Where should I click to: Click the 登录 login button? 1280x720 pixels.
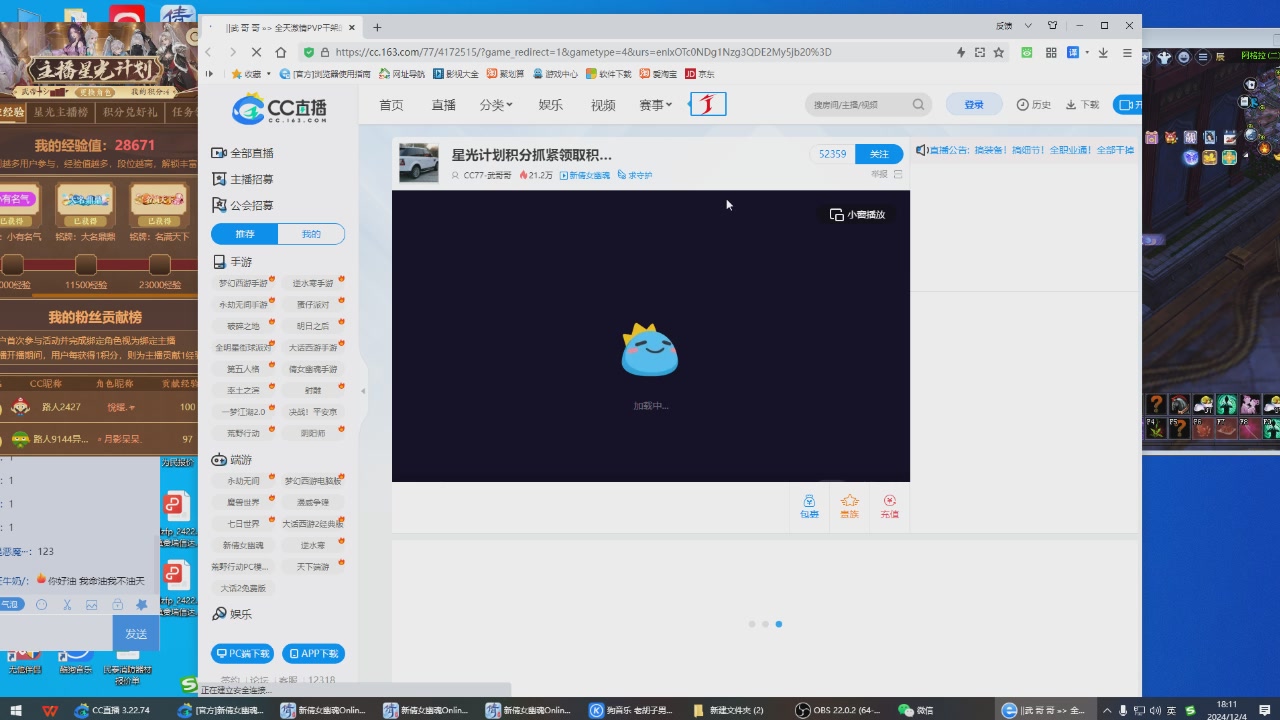click(x=974, y=104)
